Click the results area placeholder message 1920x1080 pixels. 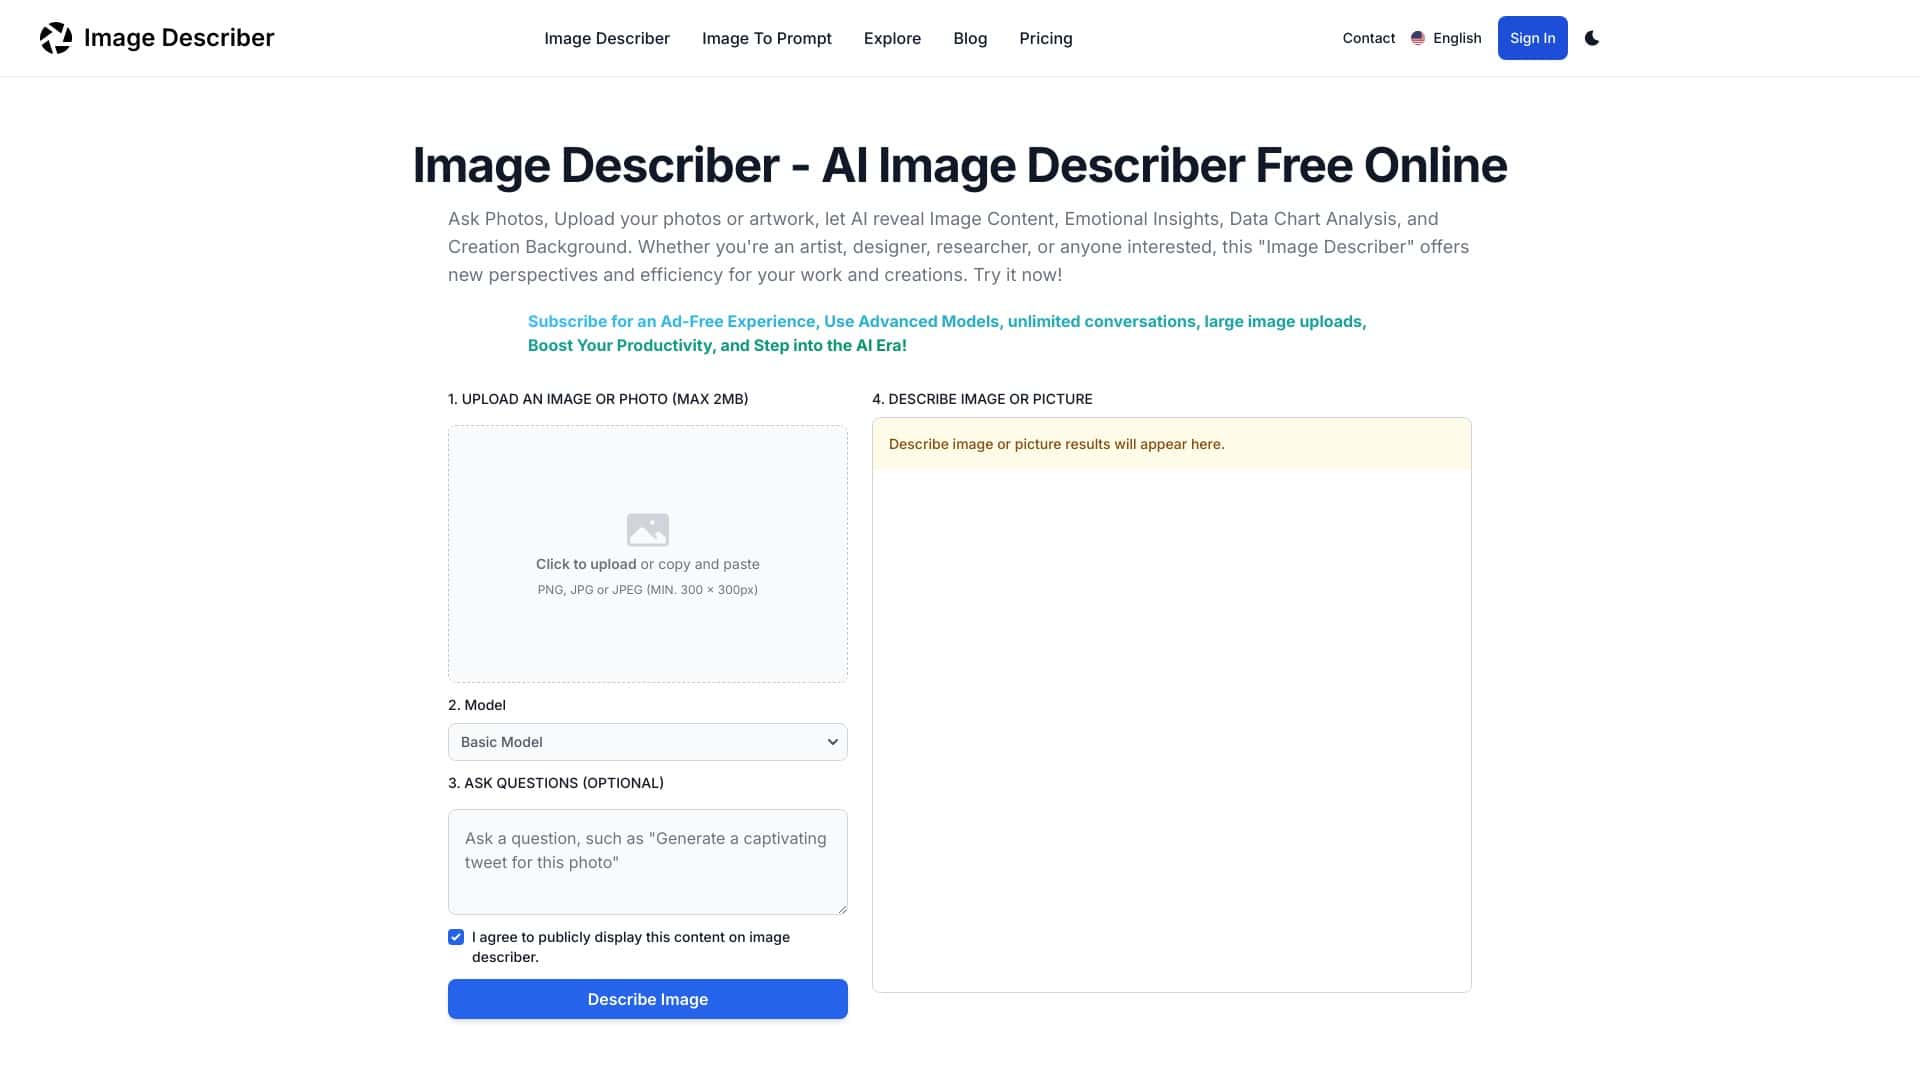coord(1057,444)
